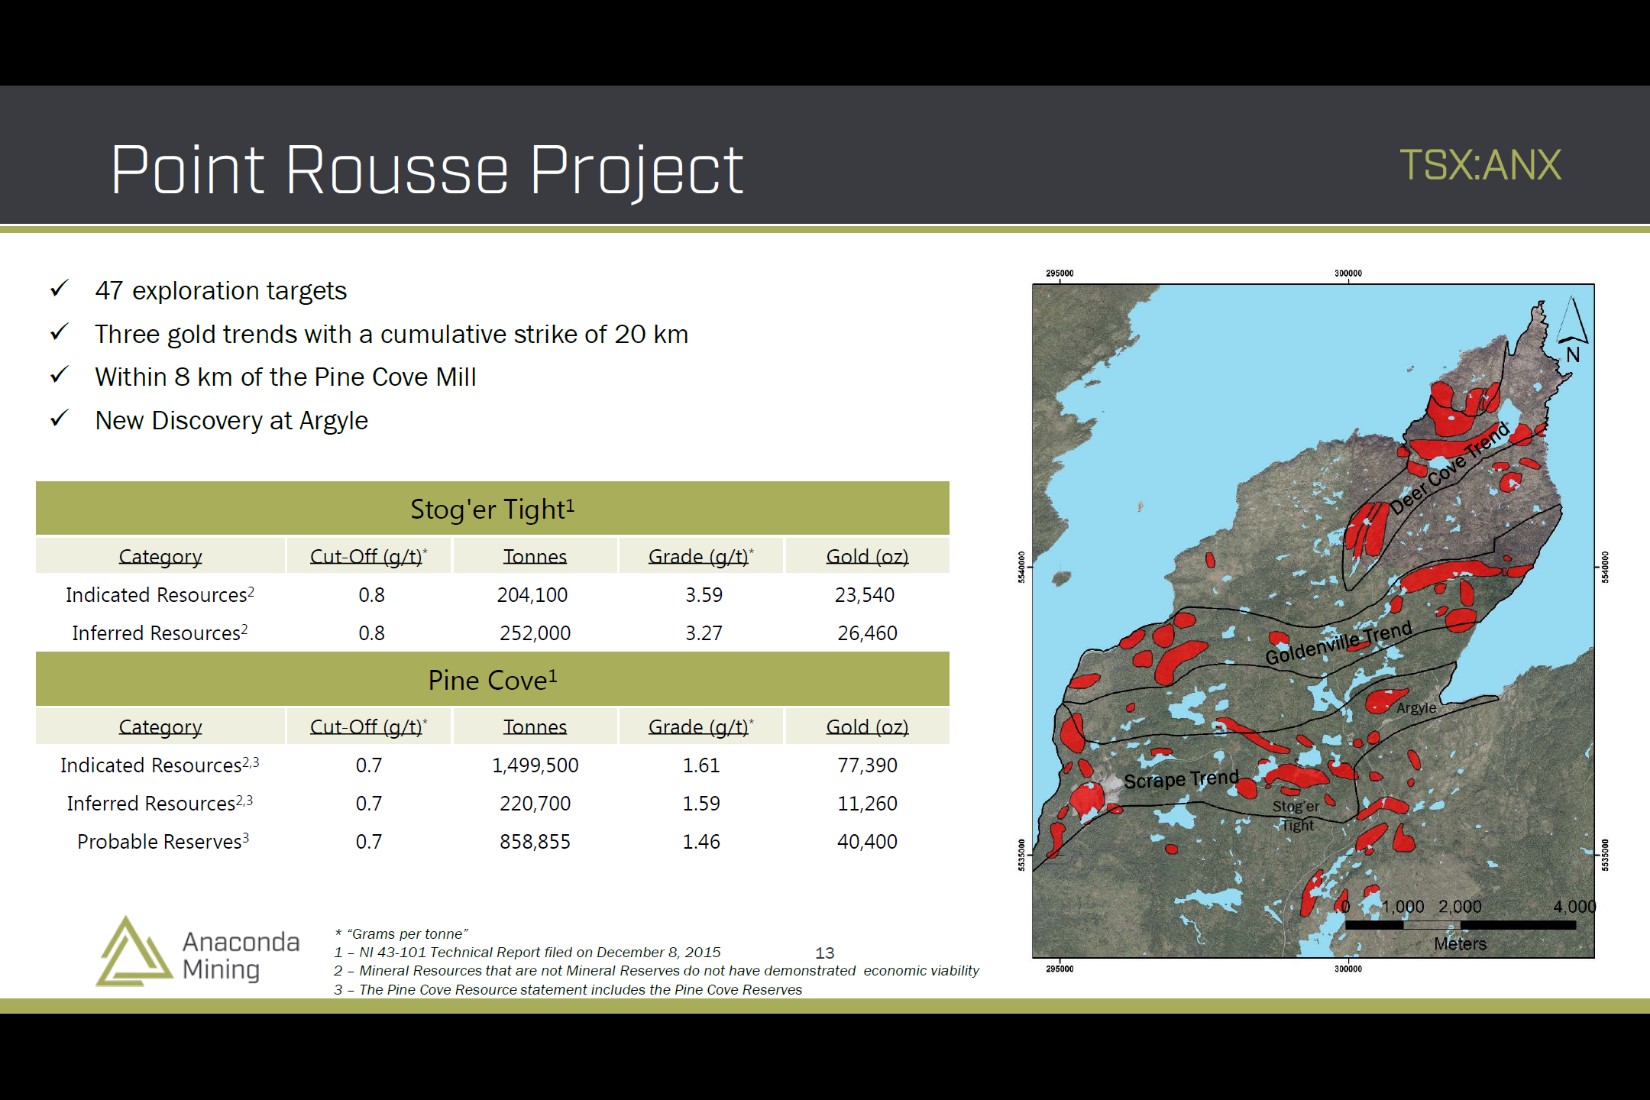
Task: Click Stog'er Tight Tonnes column heading
Action: [x=535, y=556]
